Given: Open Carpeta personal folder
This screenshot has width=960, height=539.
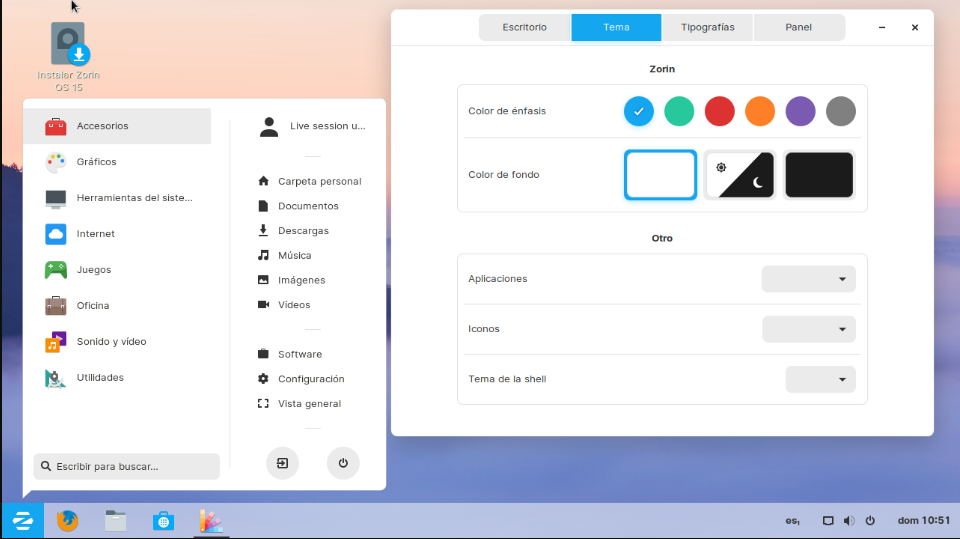Looking at the screenshot, I should point(310,181).
